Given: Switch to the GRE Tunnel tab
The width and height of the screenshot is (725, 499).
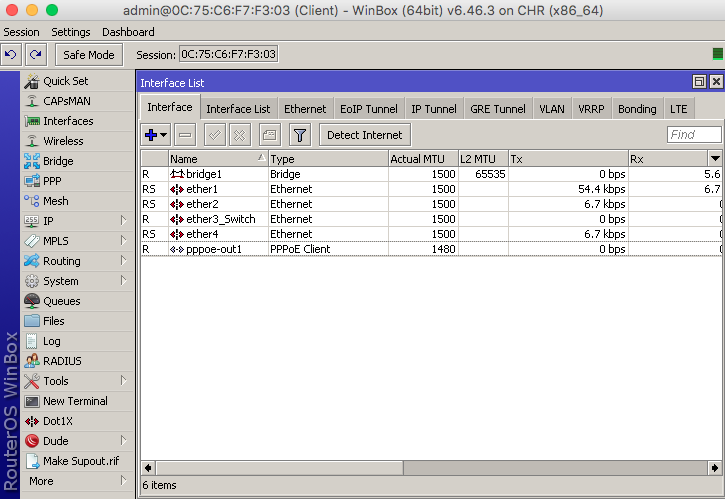Looking at the screenshot, I should pyautogui.click(x=498, y=109).
